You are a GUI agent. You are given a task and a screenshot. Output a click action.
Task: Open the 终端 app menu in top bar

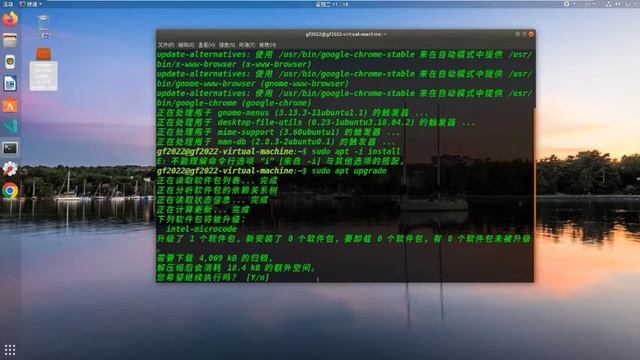(31, 4)
